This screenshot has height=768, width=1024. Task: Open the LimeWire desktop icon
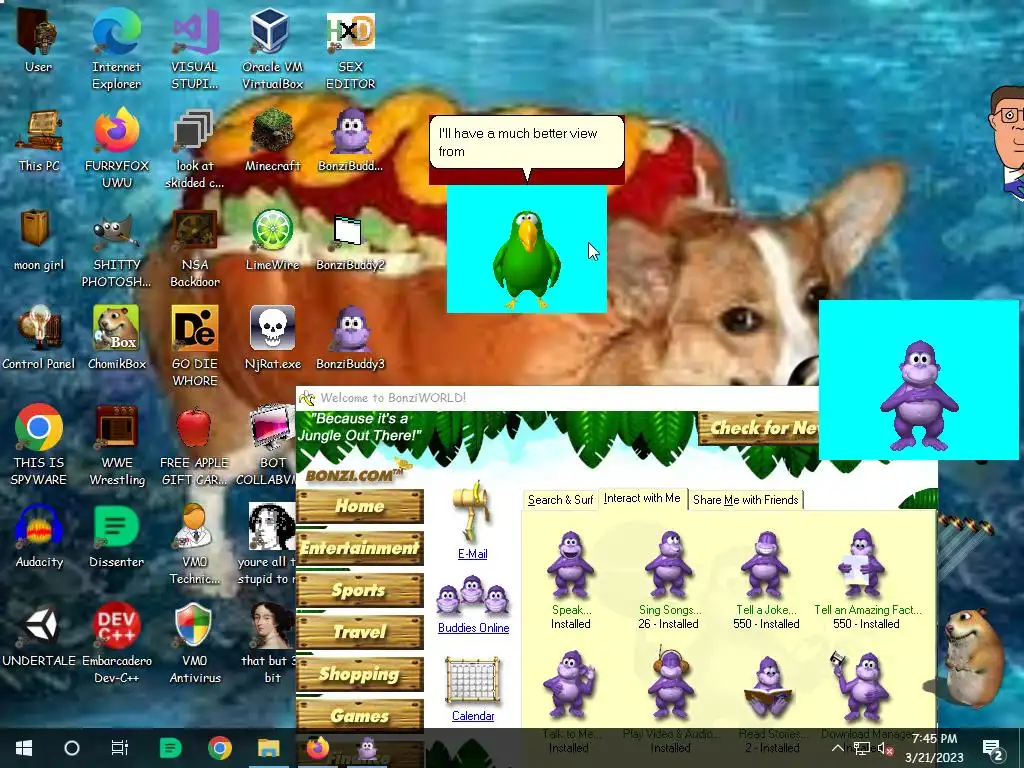click(x=272, y=240)
